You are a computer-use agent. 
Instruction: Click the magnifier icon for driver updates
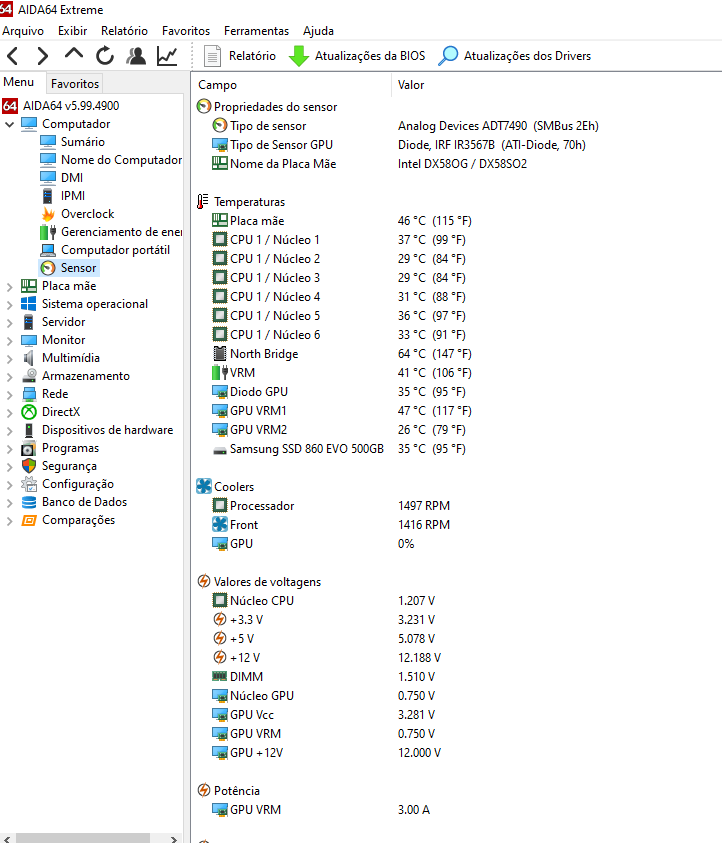click(448, 55)
